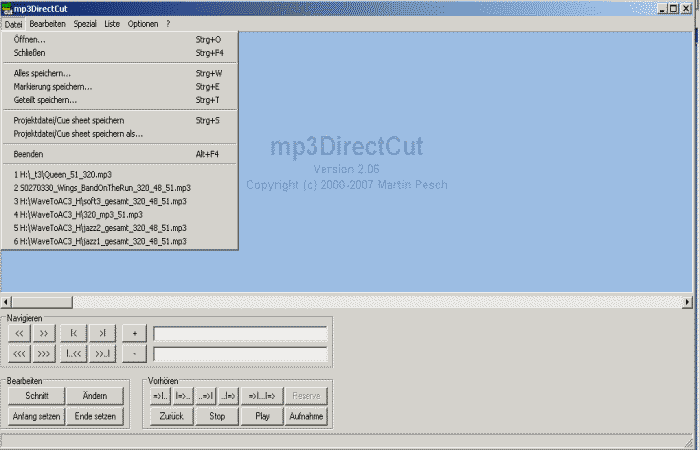Image resolution: width=700 pixels, height=450 pixels.
Task: Open the Bearbeiten menu
Action: 47,23
